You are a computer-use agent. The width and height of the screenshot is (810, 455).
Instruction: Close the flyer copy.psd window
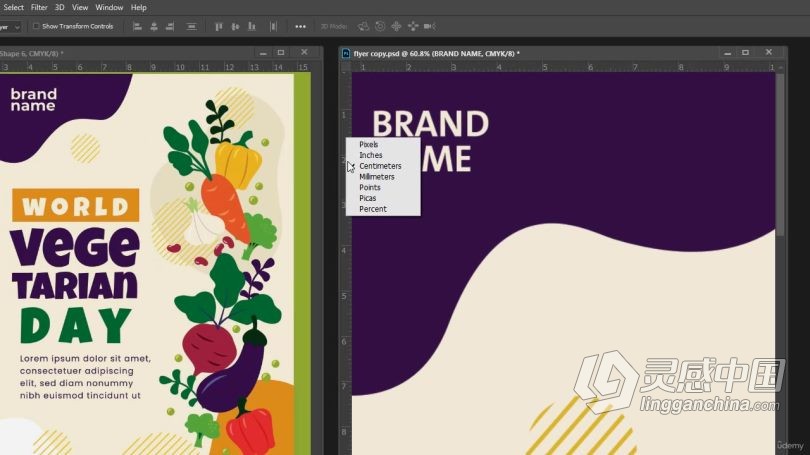[x=769, y=52]
